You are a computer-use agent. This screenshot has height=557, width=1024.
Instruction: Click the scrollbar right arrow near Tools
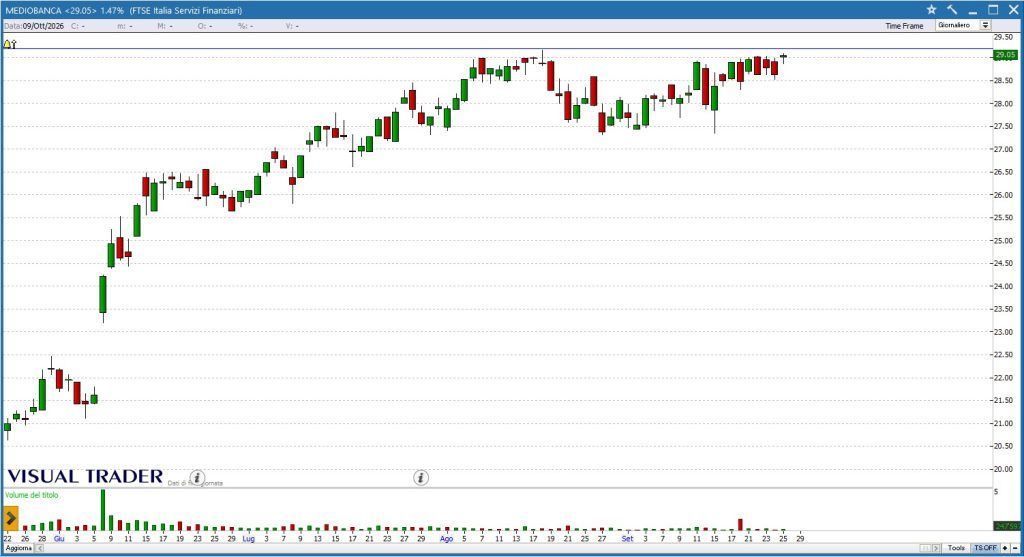pos(936,548)
